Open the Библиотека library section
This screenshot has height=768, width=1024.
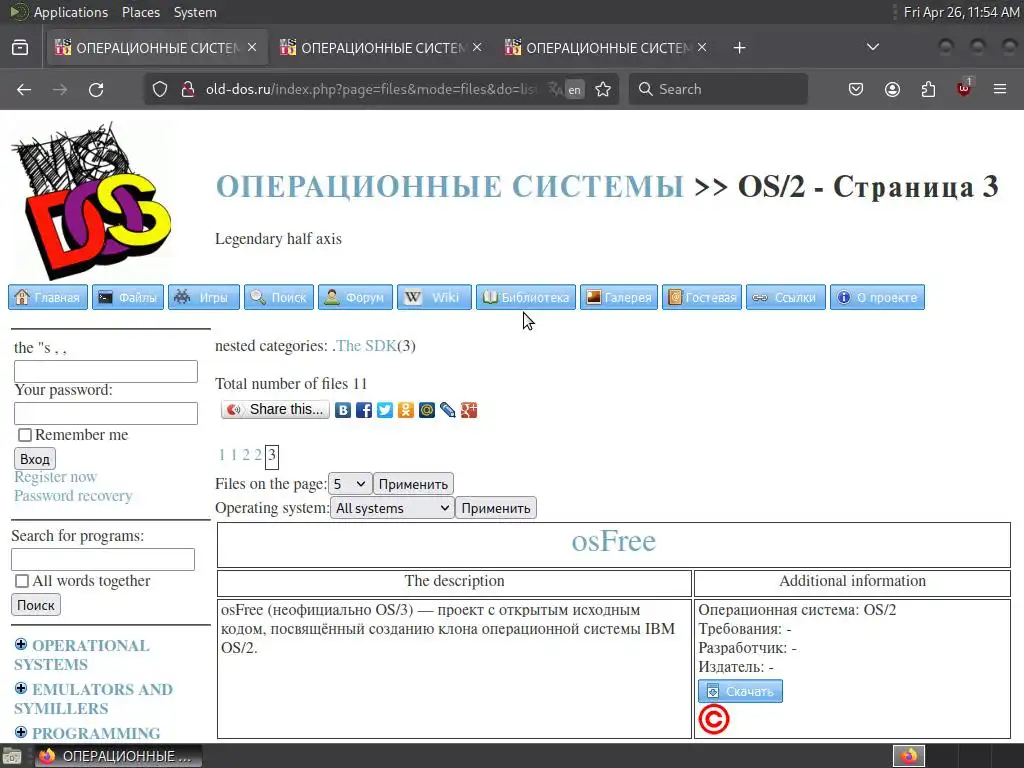tap(526, 297)
